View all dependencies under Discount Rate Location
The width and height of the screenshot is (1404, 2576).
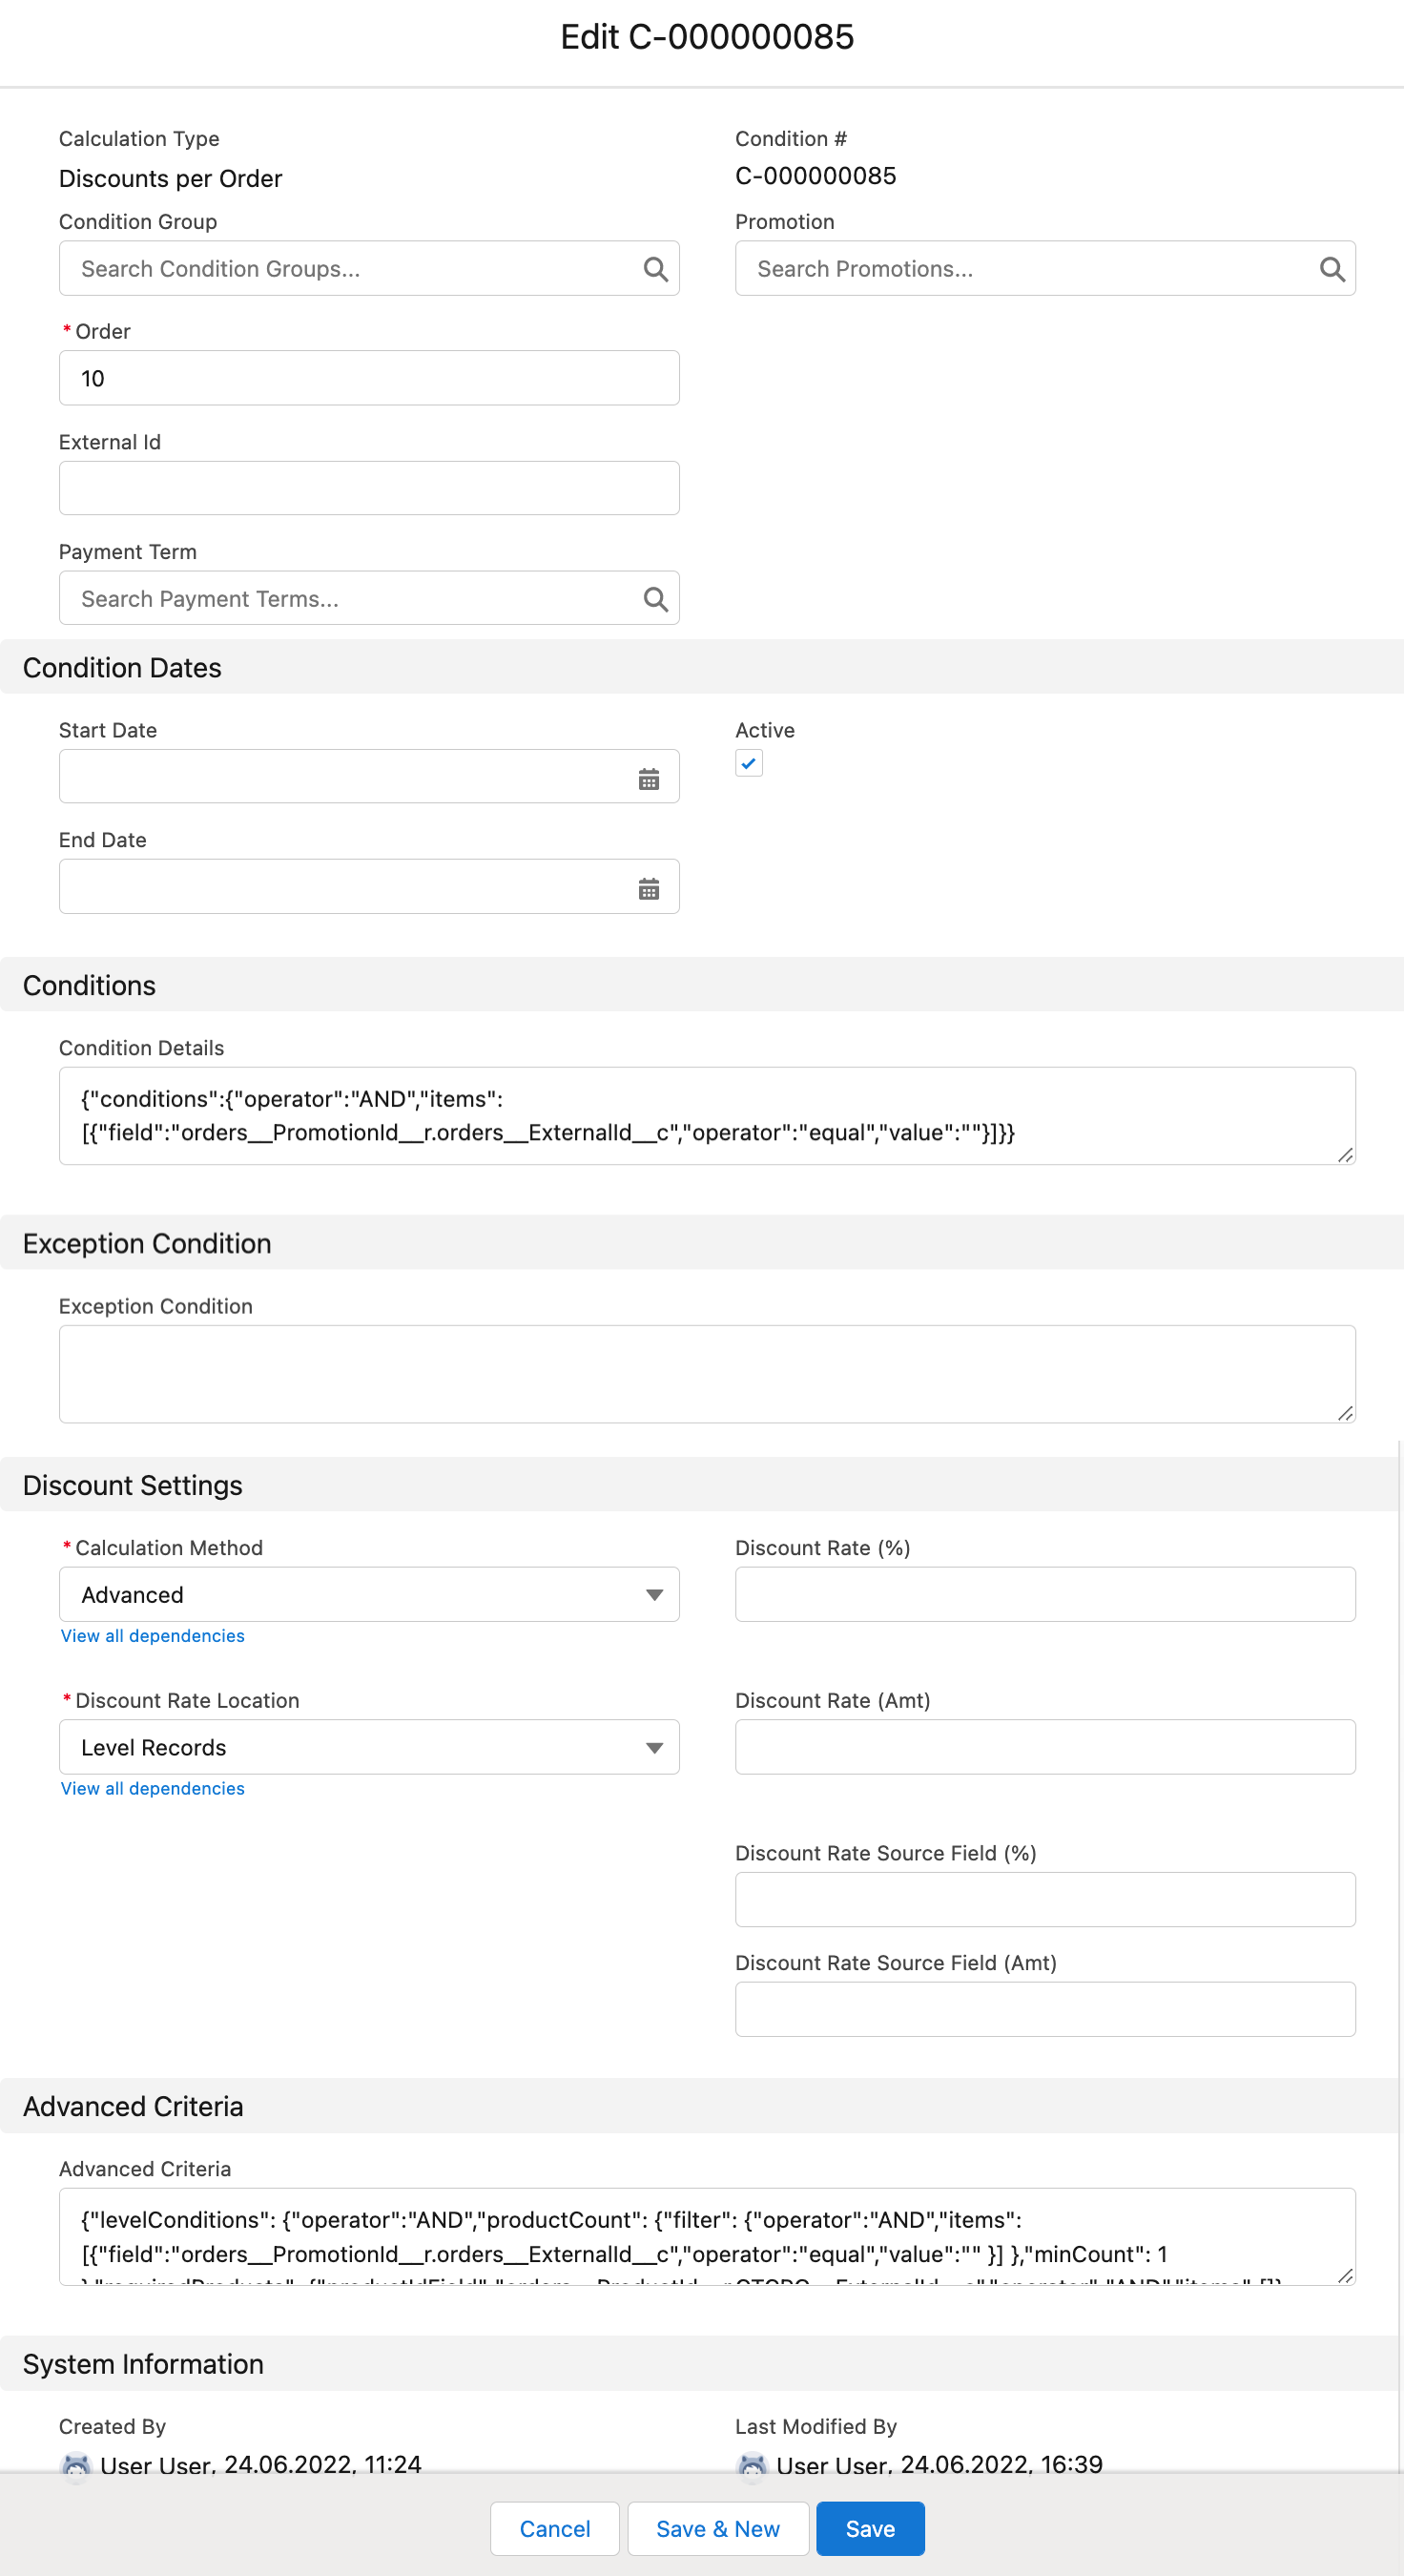click(152, 1788)
